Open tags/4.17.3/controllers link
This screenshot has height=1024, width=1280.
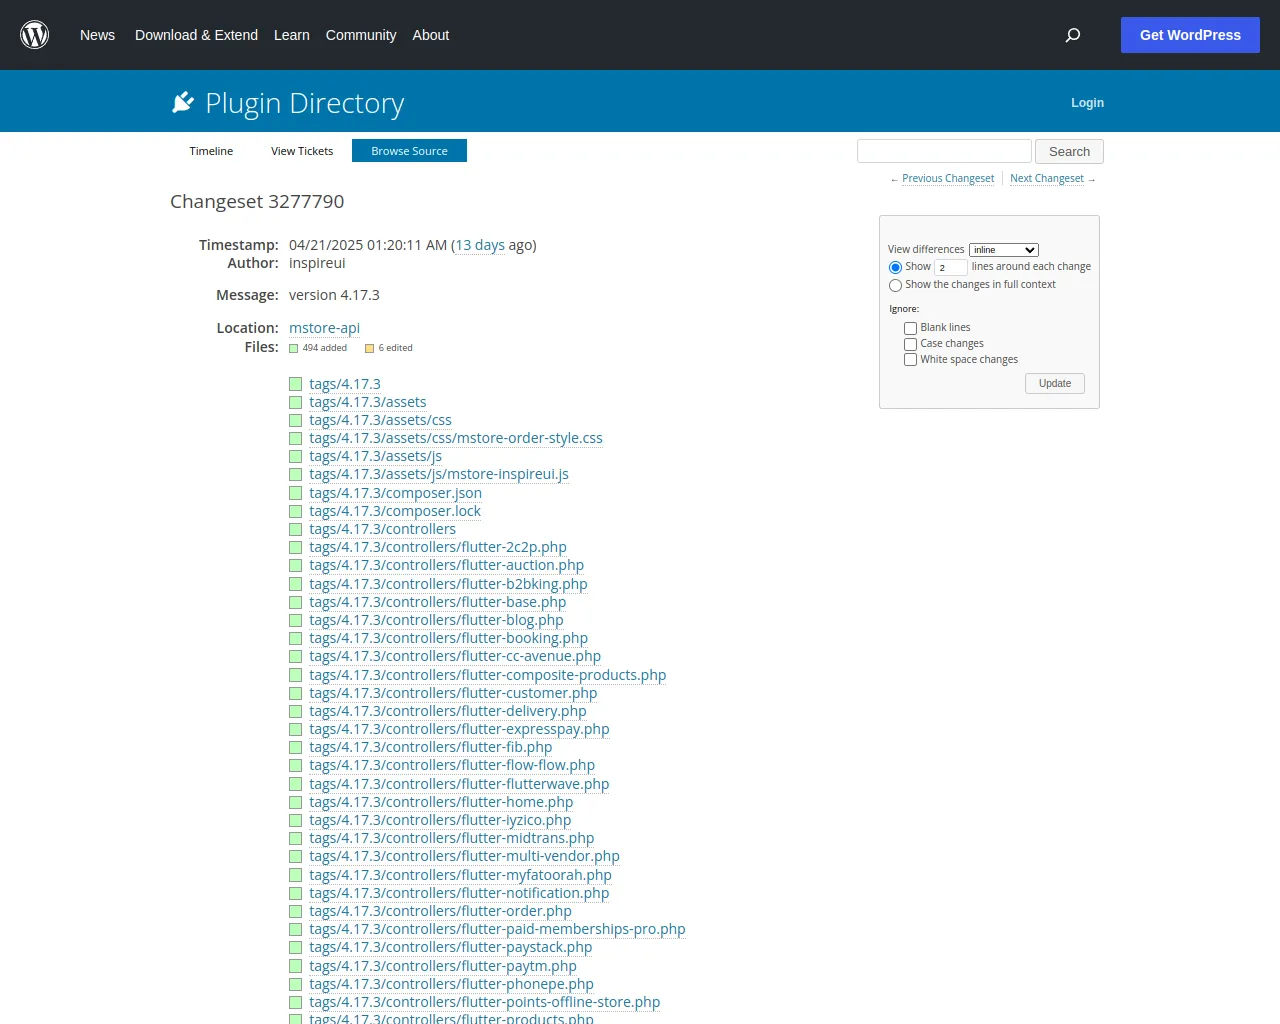[x=382, y=529]
